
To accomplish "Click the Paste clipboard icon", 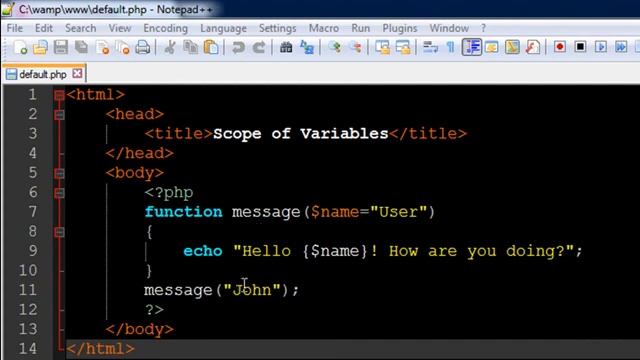I will pos(211,47).
